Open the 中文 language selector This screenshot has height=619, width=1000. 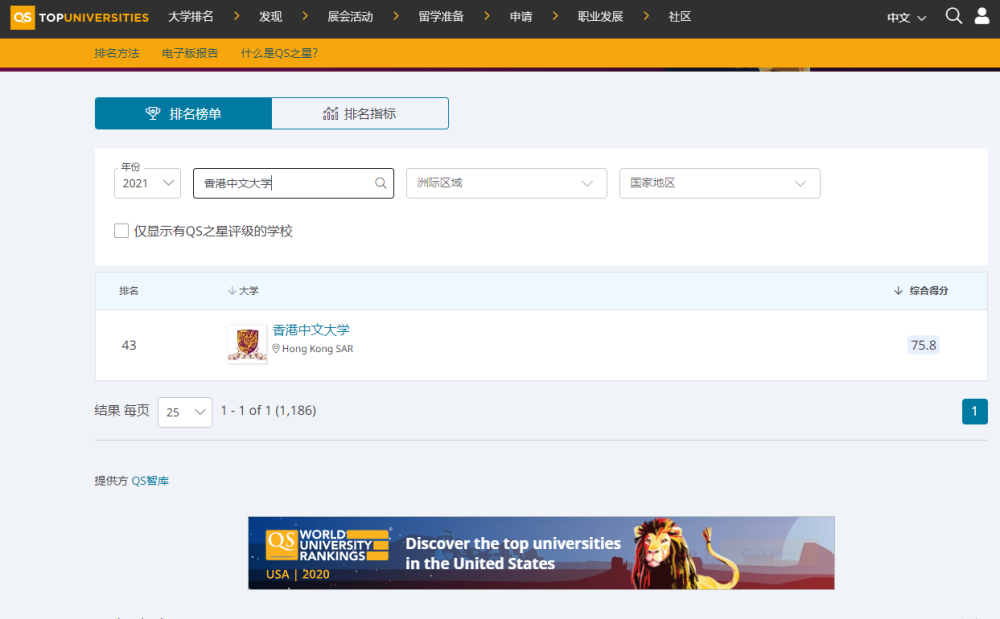(x=906, y=18)
